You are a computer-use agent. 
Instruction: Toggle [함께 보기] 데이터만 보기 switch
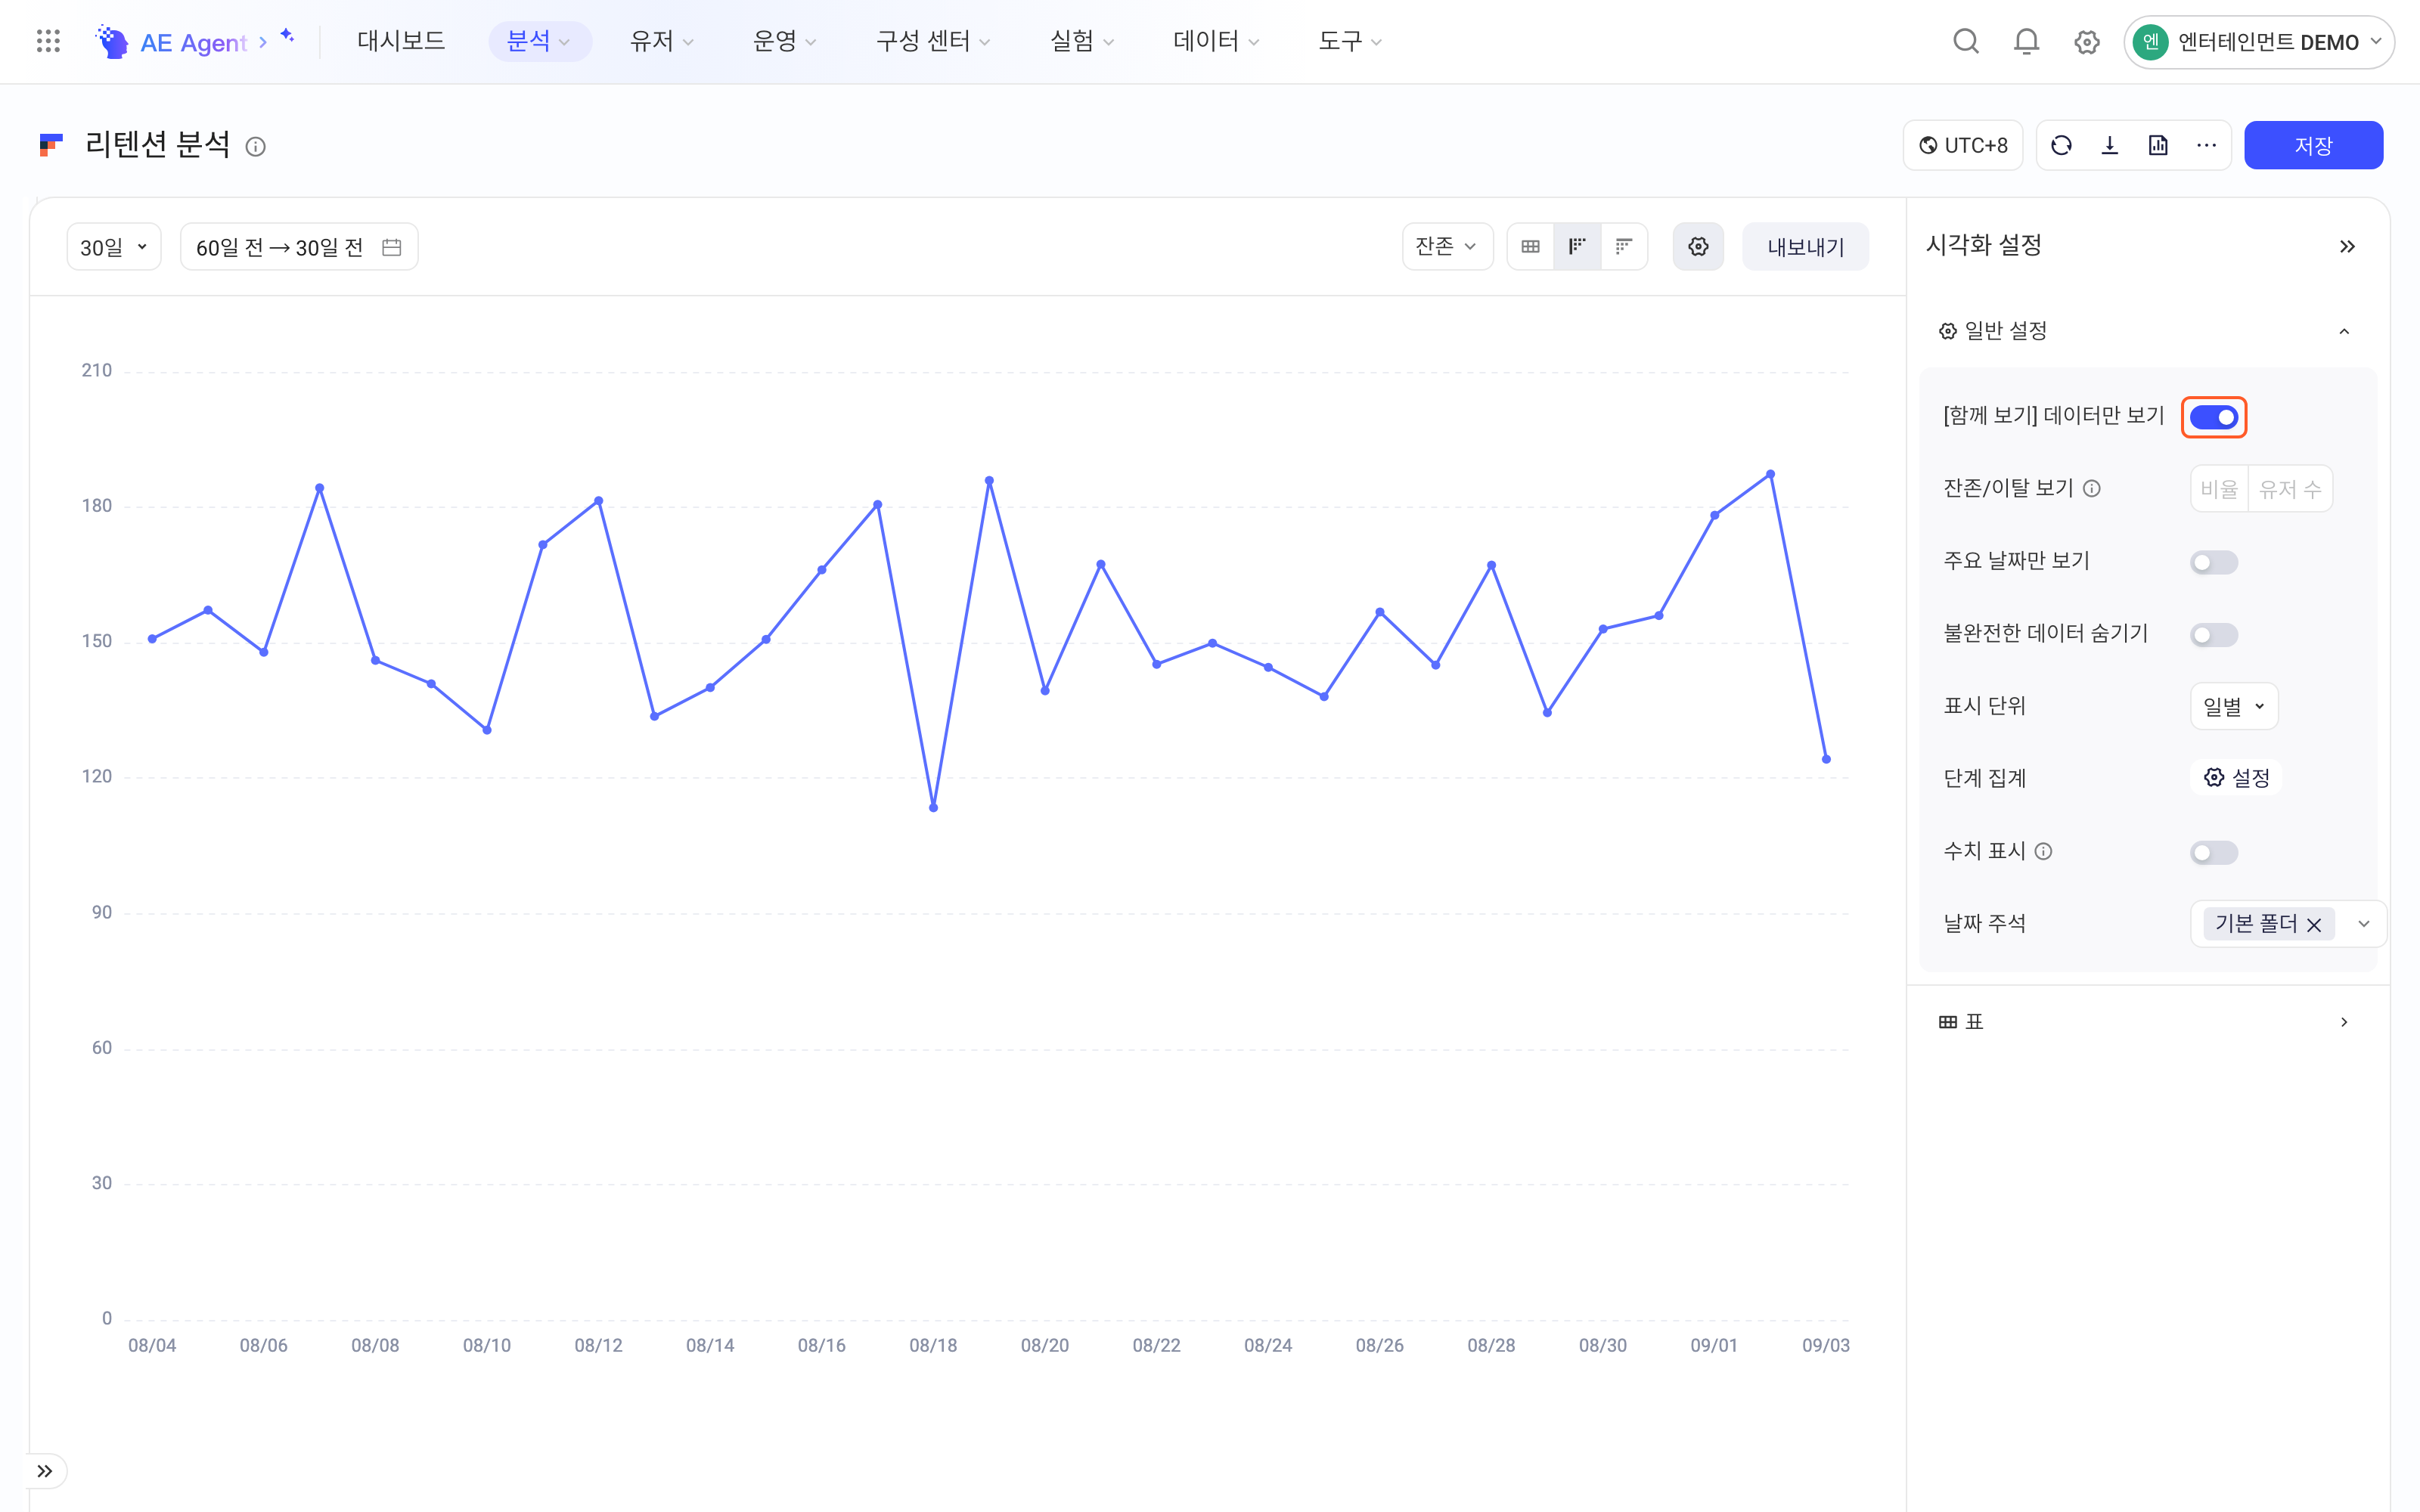coord(2214,417)
